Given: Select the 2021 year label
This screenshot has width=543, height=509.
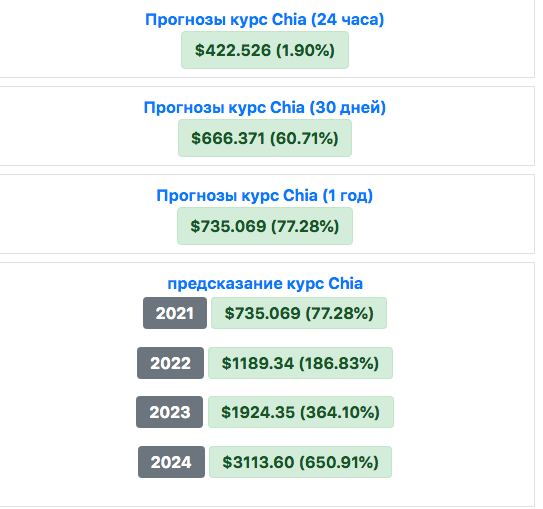Looking at the screenshot, I should point(175,313).
